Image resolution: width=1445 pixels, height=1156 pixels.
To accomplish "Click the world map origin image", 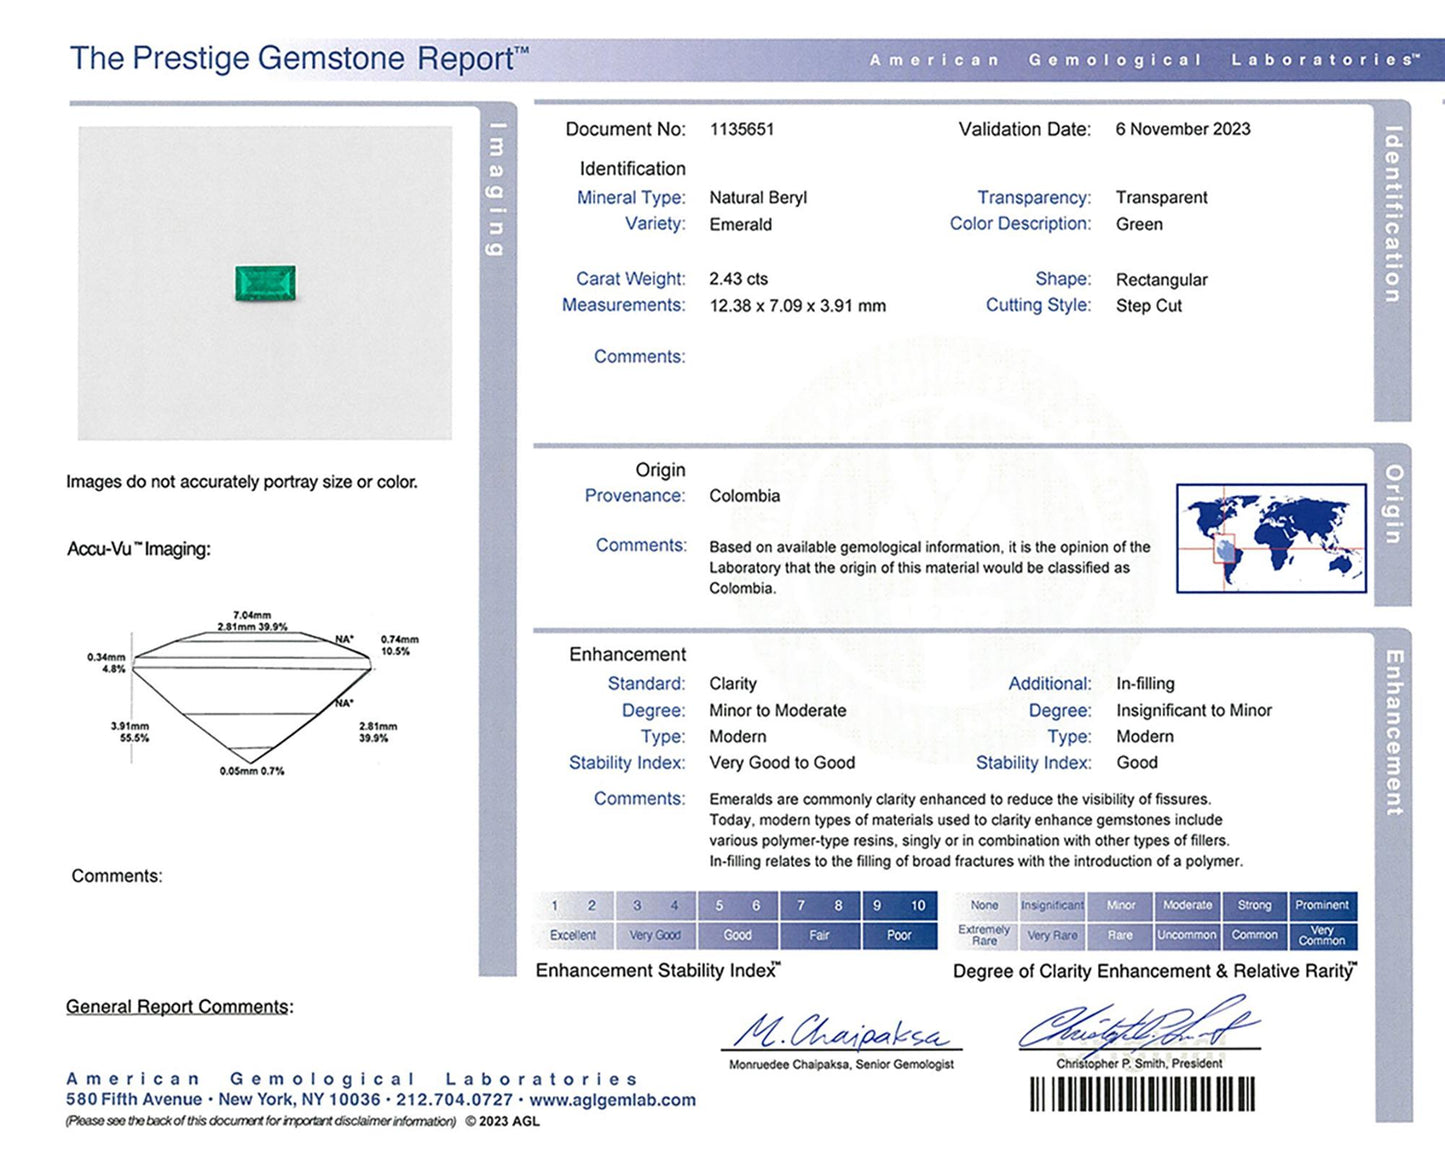I will pos(1271,538).
